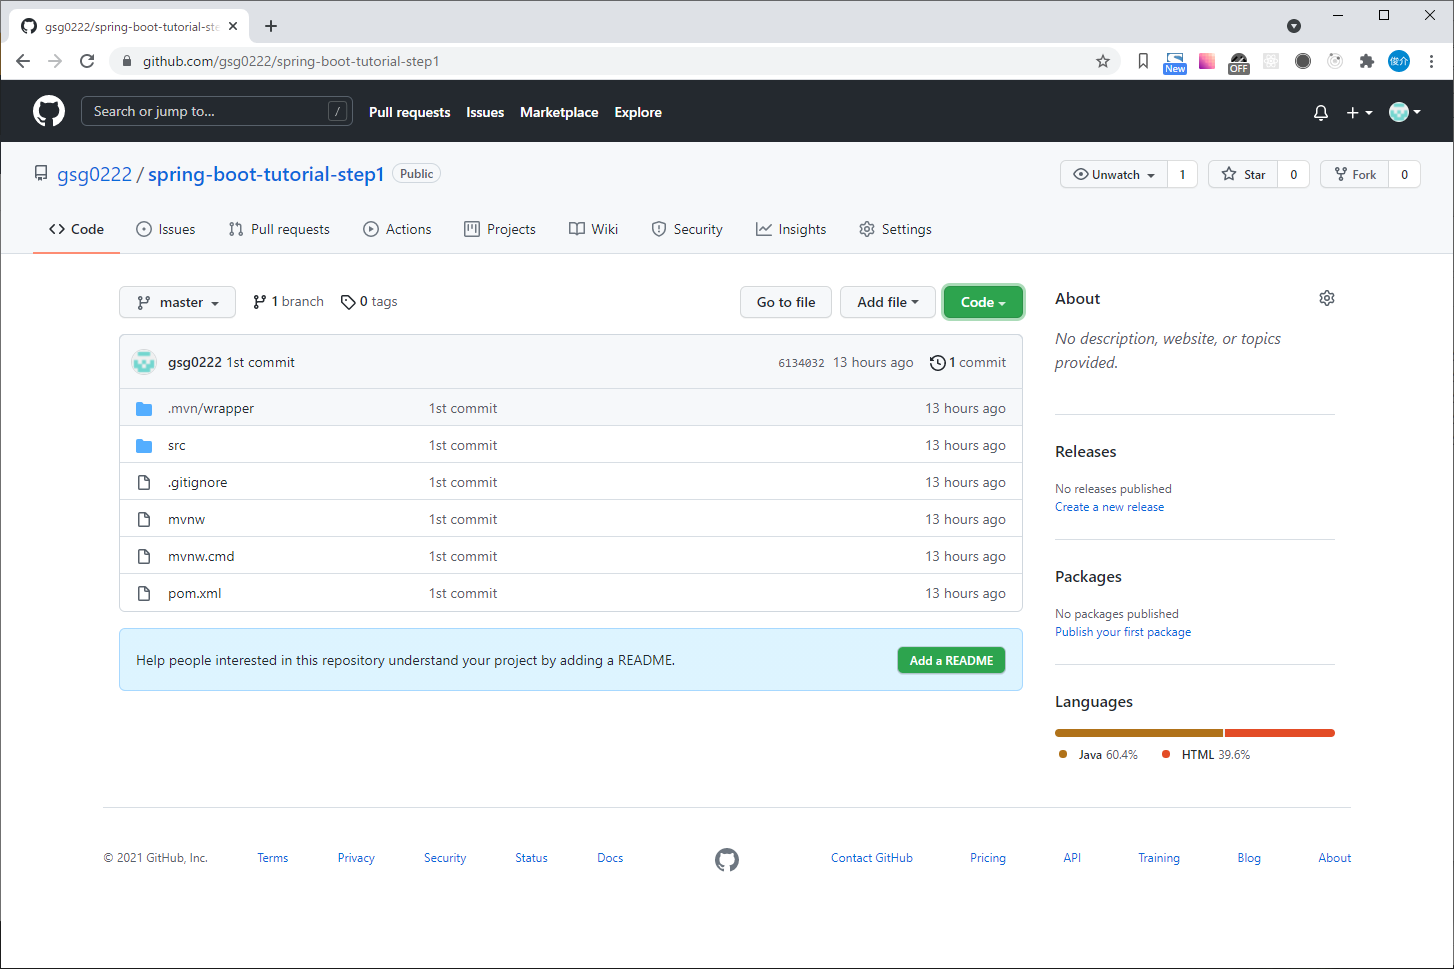1454x969 pixels.
Task: Click the Search or jump to field
Action: tap(216, 111)
